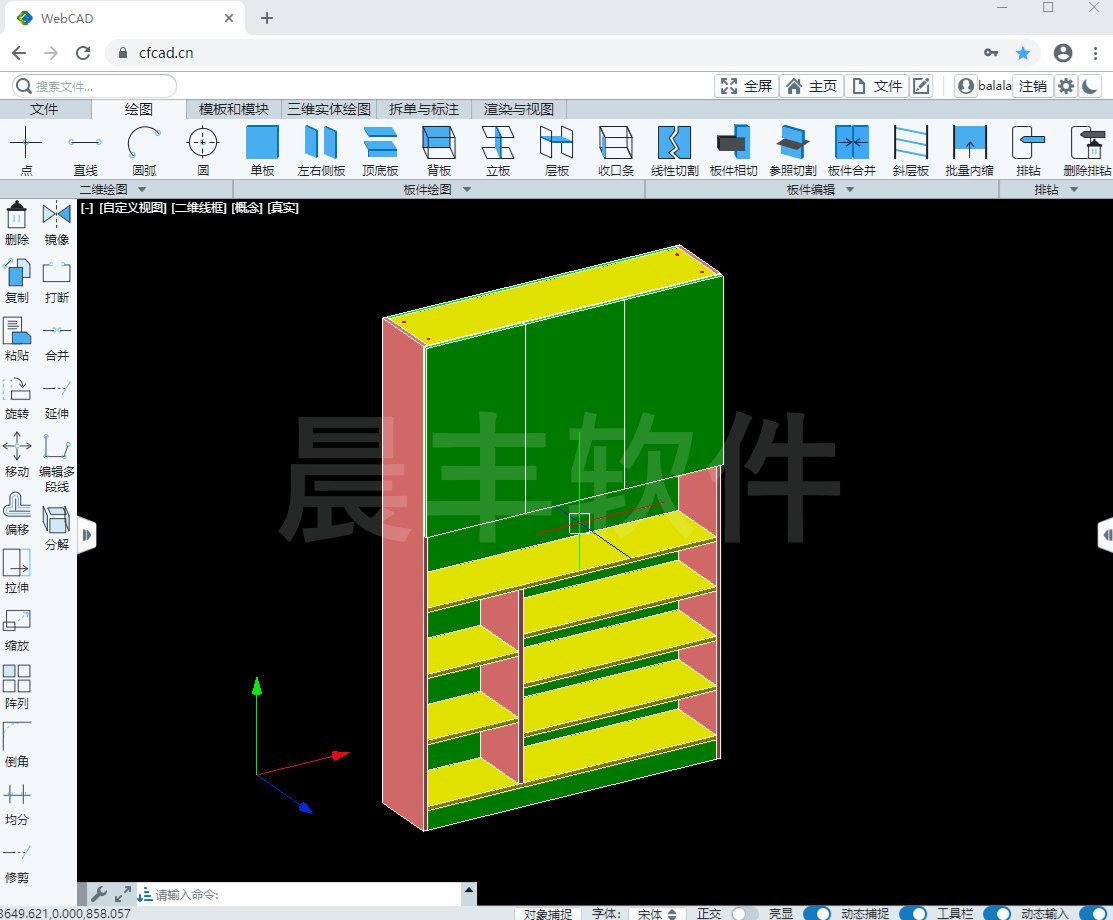Select the 阵列 array tool

tap(17, 686)
